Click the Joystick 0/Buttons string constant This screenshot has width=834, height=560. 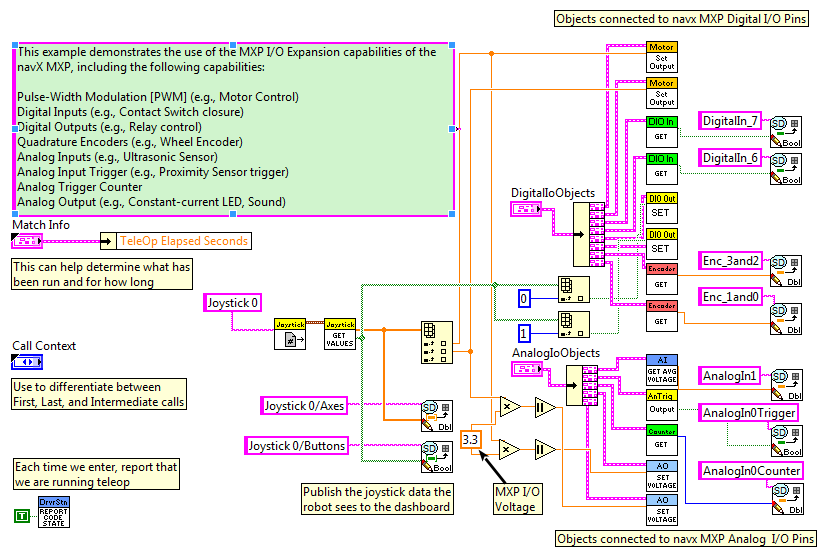297,446
